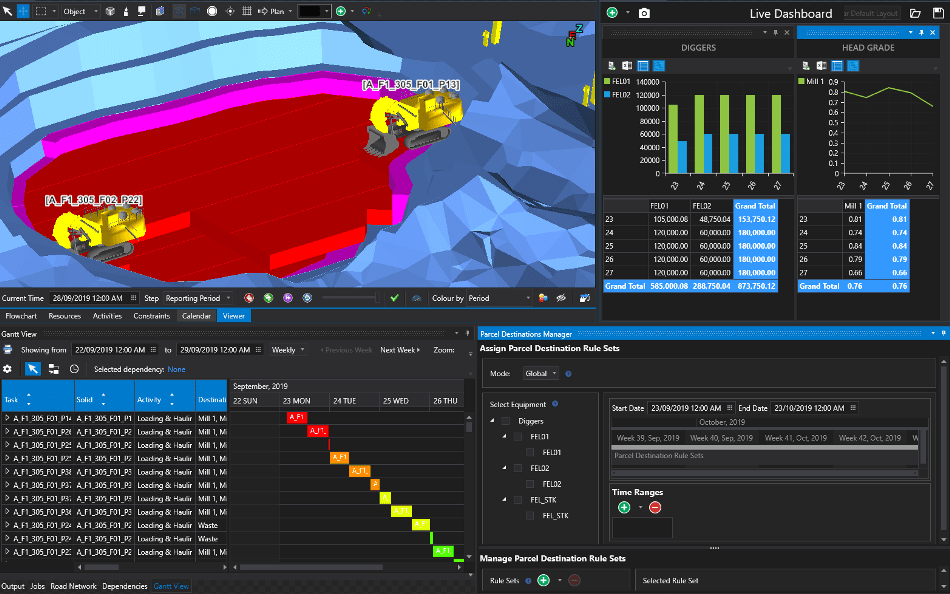Expand the first A_F1_305_F01 task row
Viewport: 950px width, 594px height.
[7, 418]
